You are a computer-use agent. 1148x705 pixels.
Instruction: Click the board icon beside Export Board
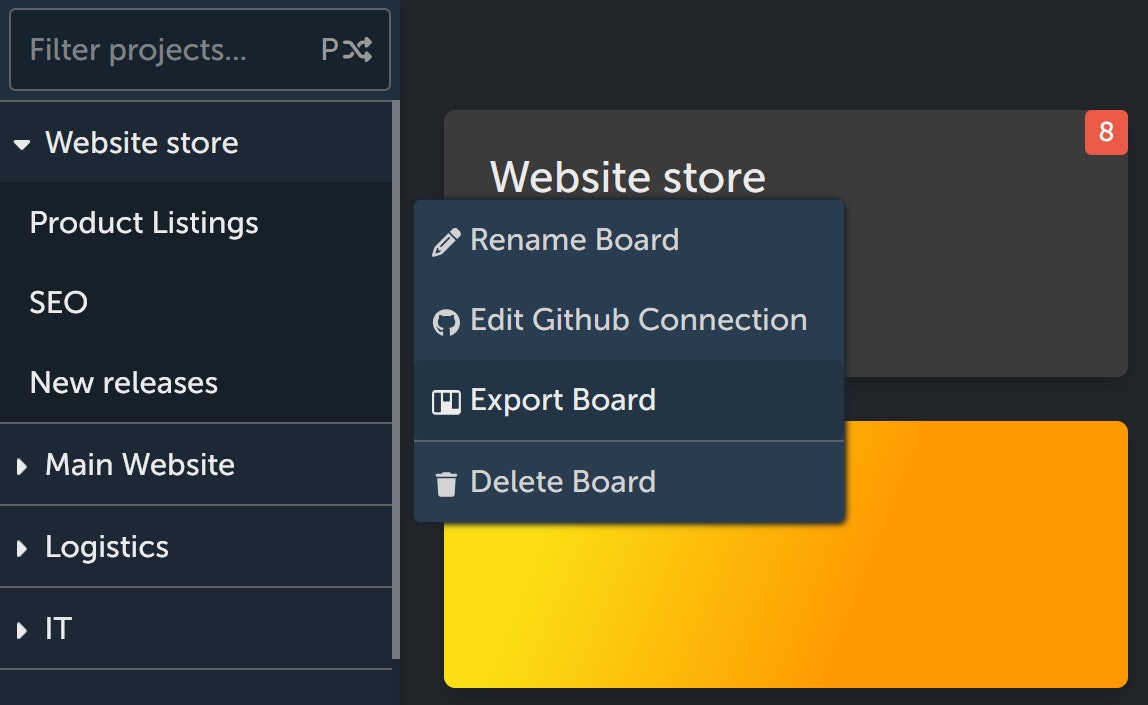(x=446, y=402)
